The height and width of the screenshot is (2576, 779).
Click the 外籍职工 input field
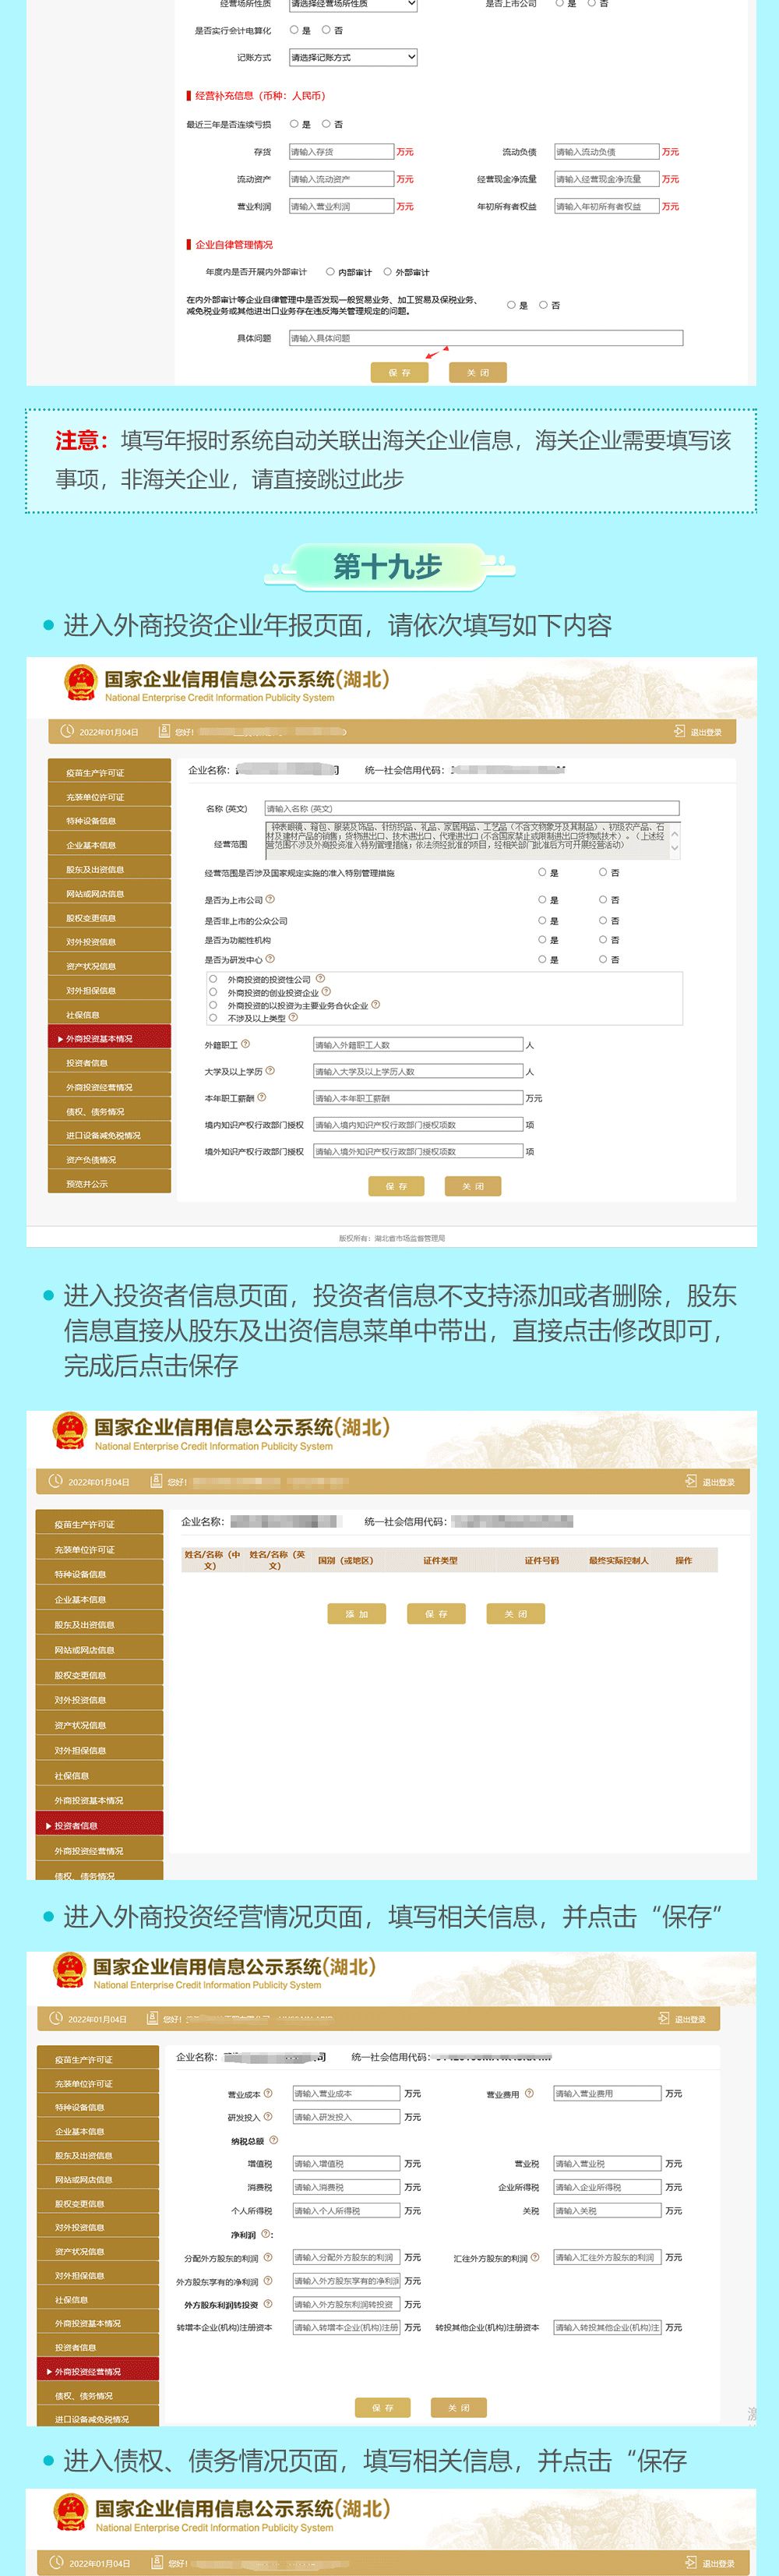(x=418, y=1044)
